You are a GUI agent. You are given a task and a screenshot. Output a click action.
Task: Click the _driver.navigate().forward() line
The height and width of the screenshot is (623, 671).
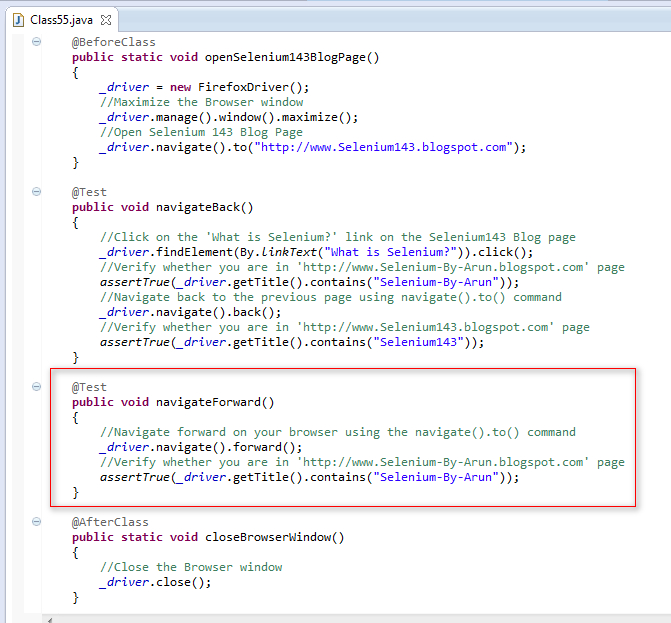pyautogui.click(x=201, y=447)
